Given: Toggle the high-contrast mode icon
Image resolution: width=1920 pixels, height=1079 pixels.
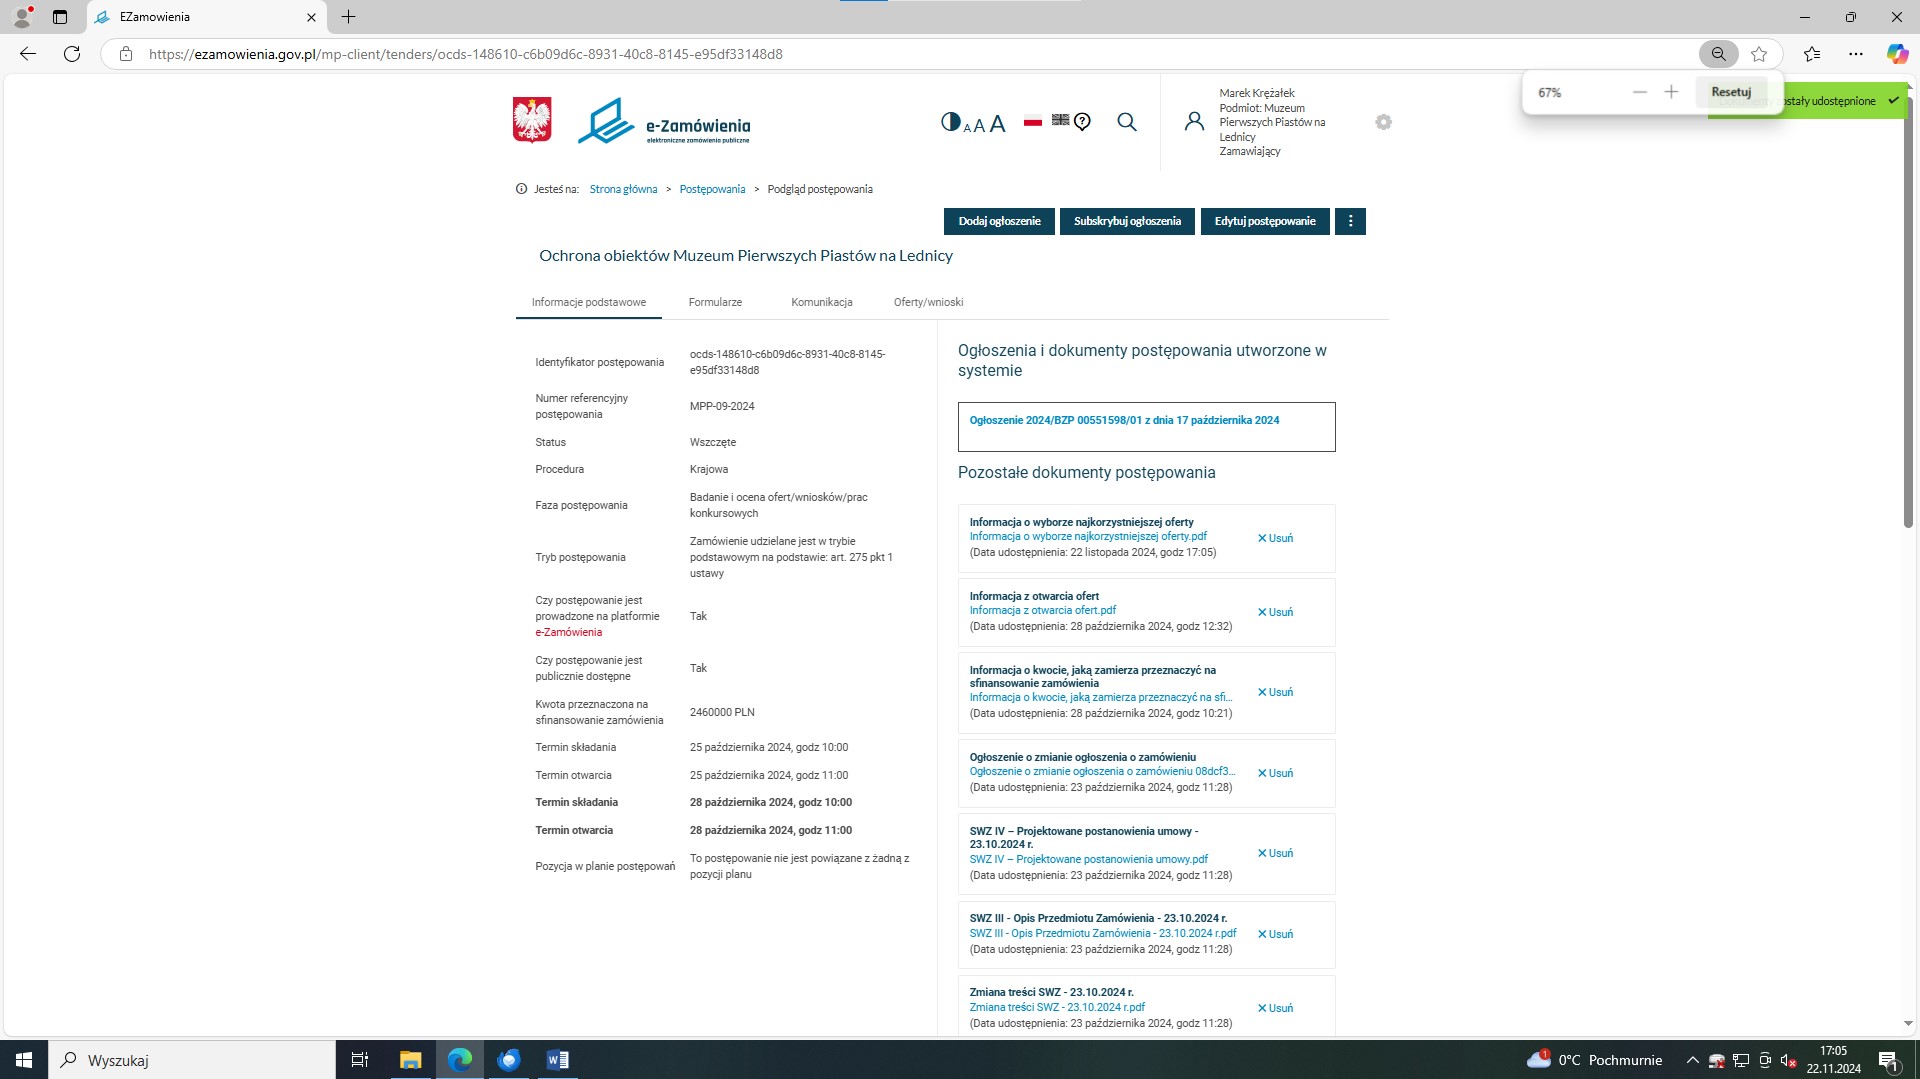Looking at the screenshot, I should (950, 122).
